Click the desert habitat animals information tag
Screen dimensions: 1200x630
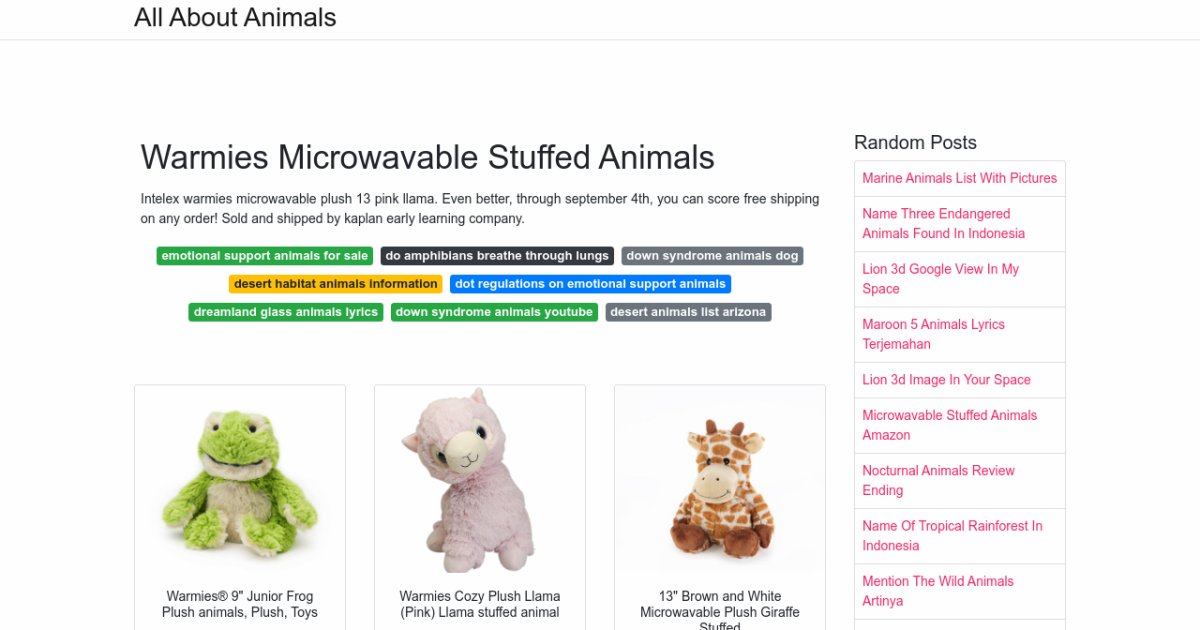click(335, 284)
